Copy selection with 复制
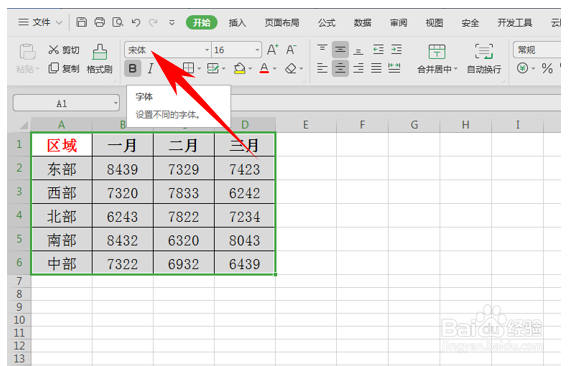 pyautogui.click(x=64, y=68)
